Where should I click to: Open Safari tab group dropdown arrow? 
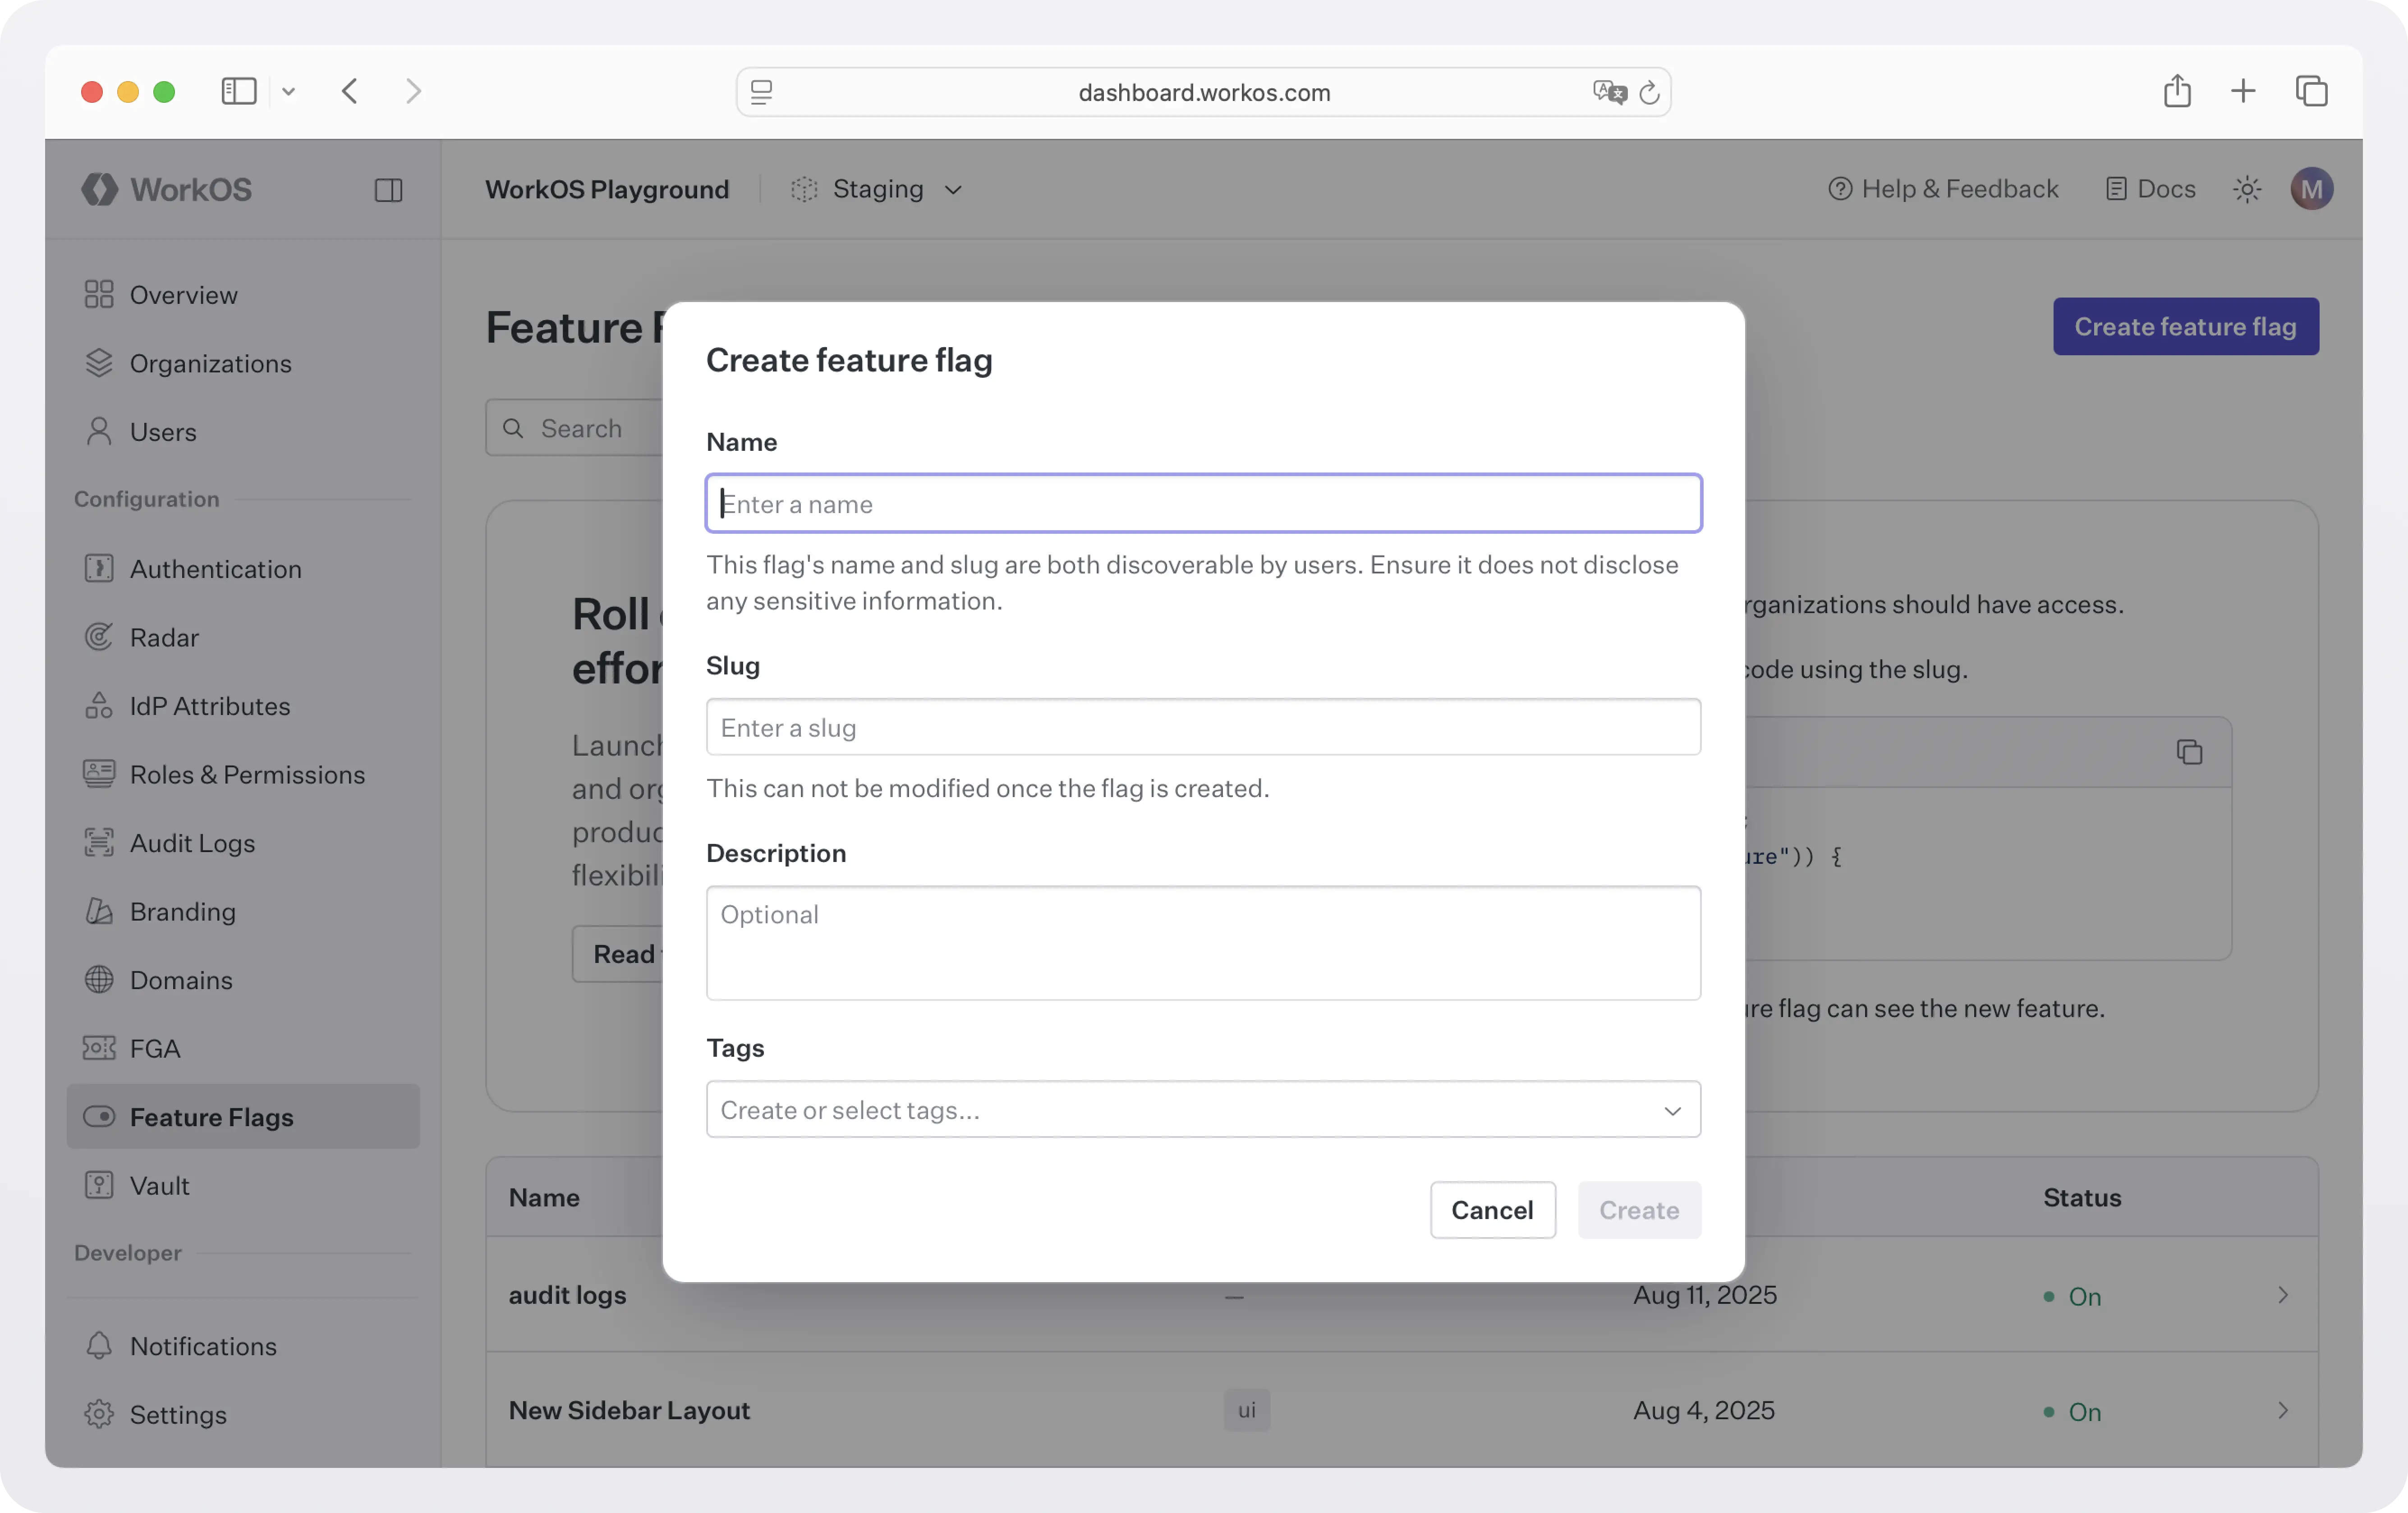click(288, 91)
